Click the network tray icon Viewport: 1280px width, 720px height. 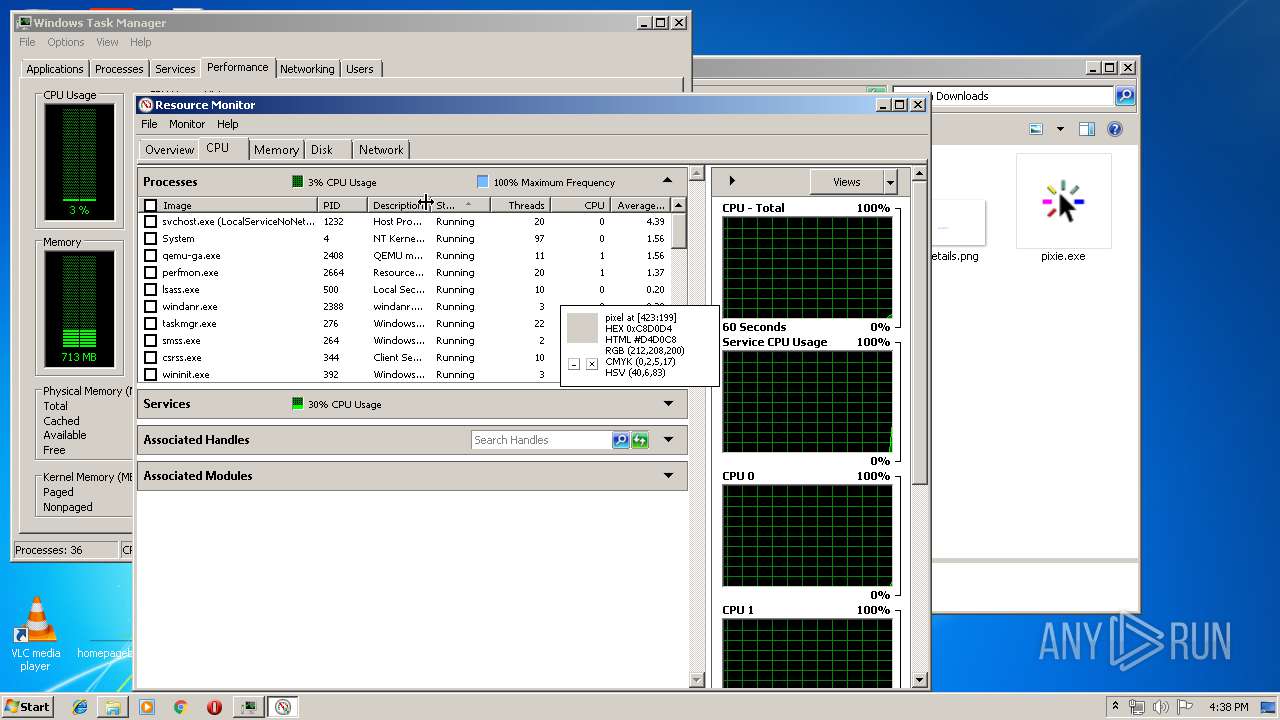tap(1137, 707)
